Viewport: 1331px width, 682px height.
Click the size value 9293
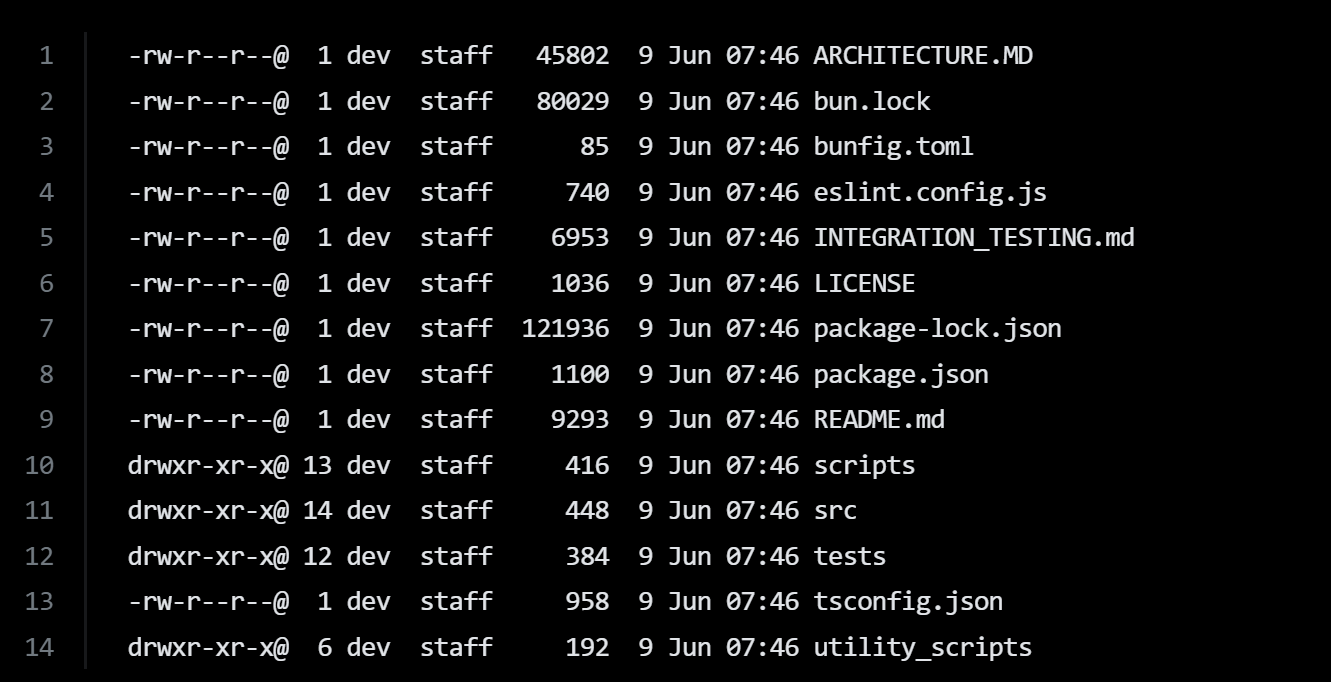(579, 420)
